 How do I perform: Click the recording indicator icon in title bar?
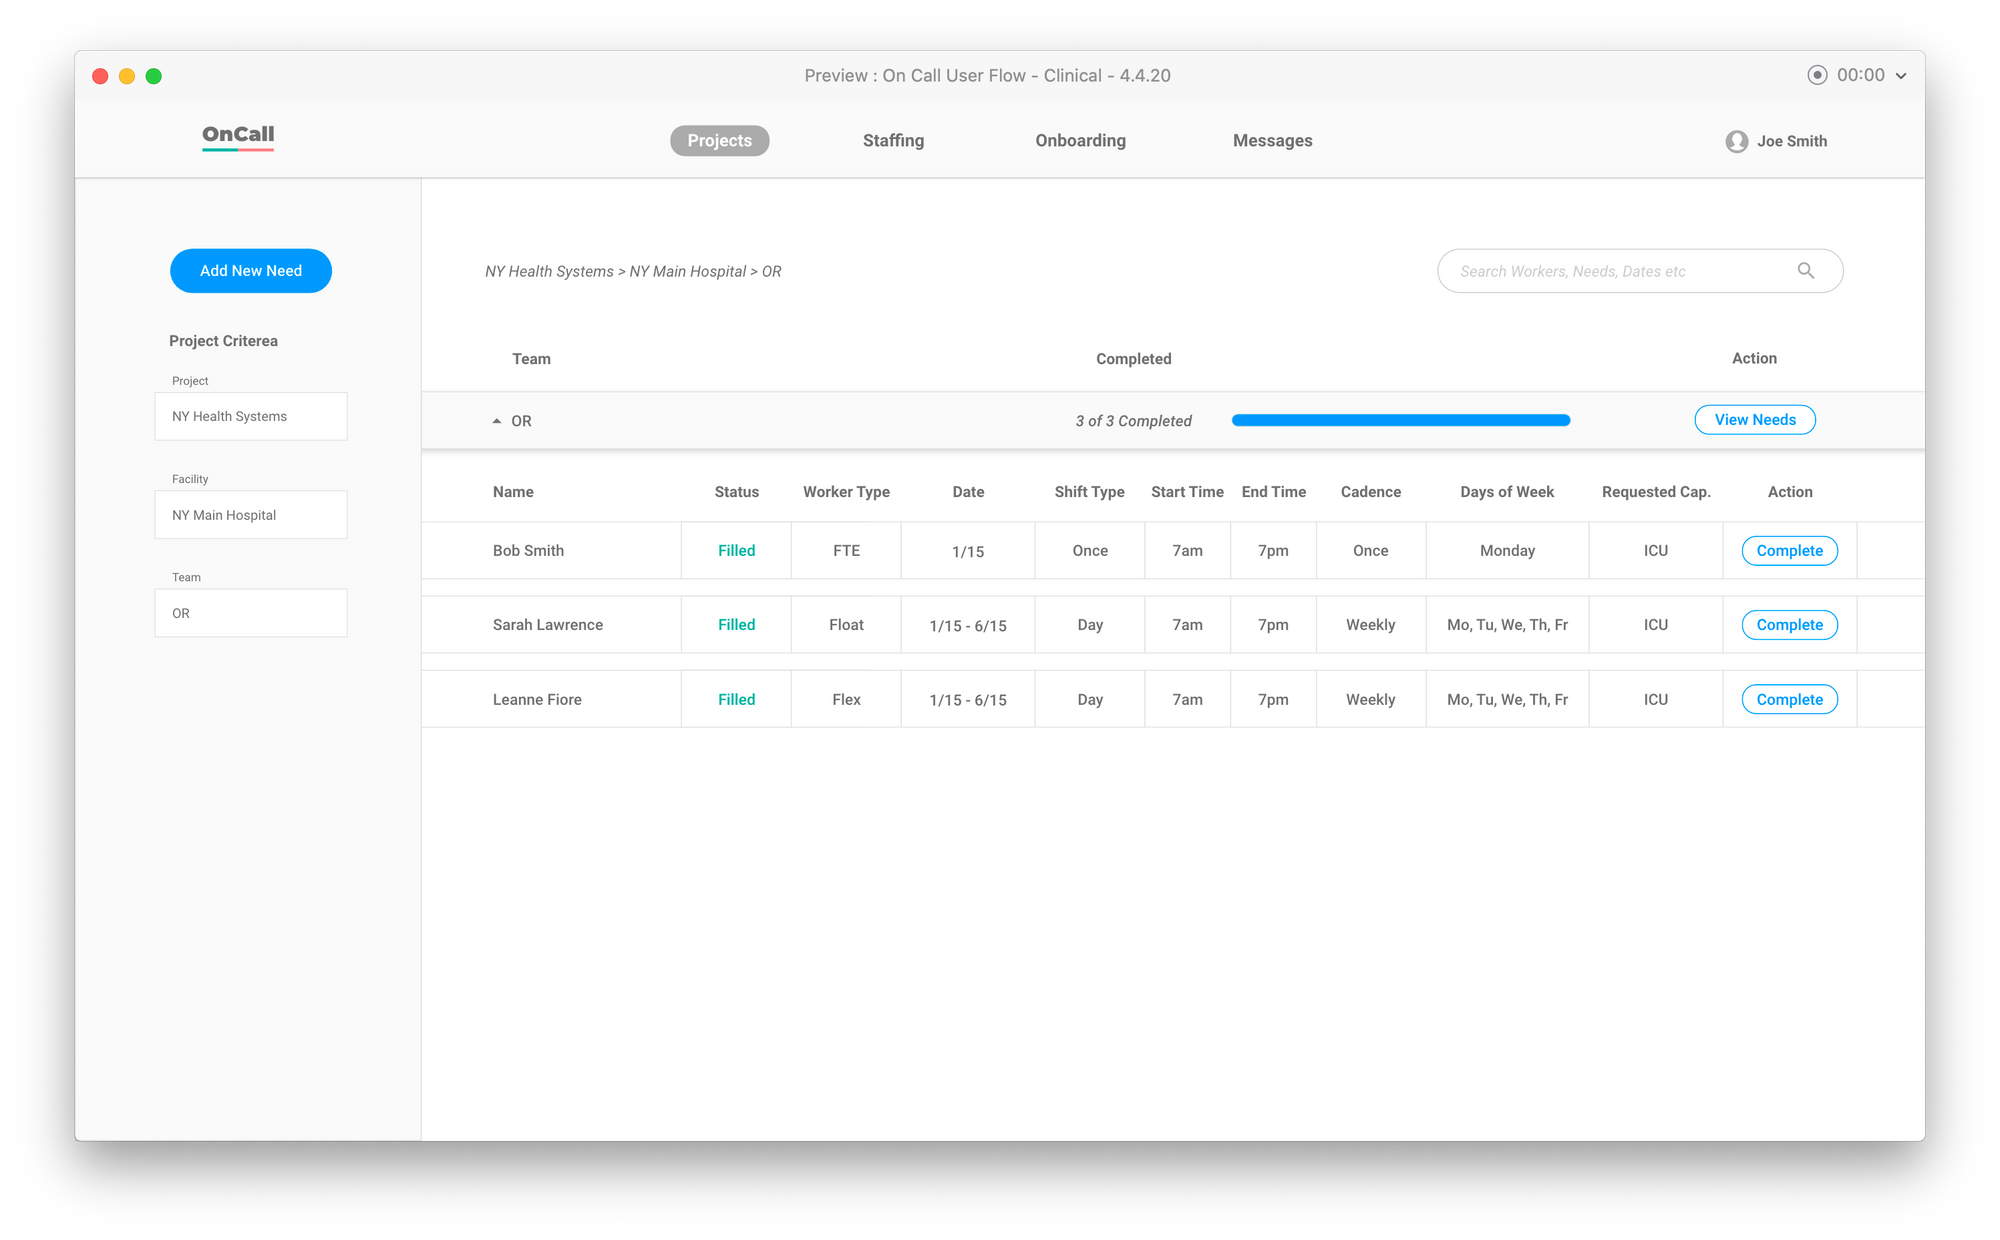1817,75
